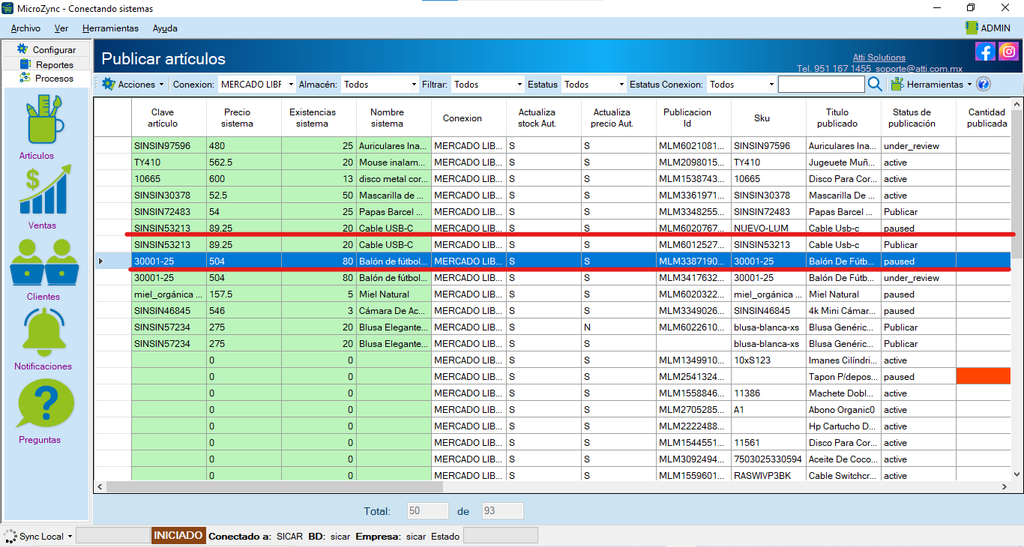The image size is (1024, 547).
Task: Click the Sku column header
Action: 769,117
